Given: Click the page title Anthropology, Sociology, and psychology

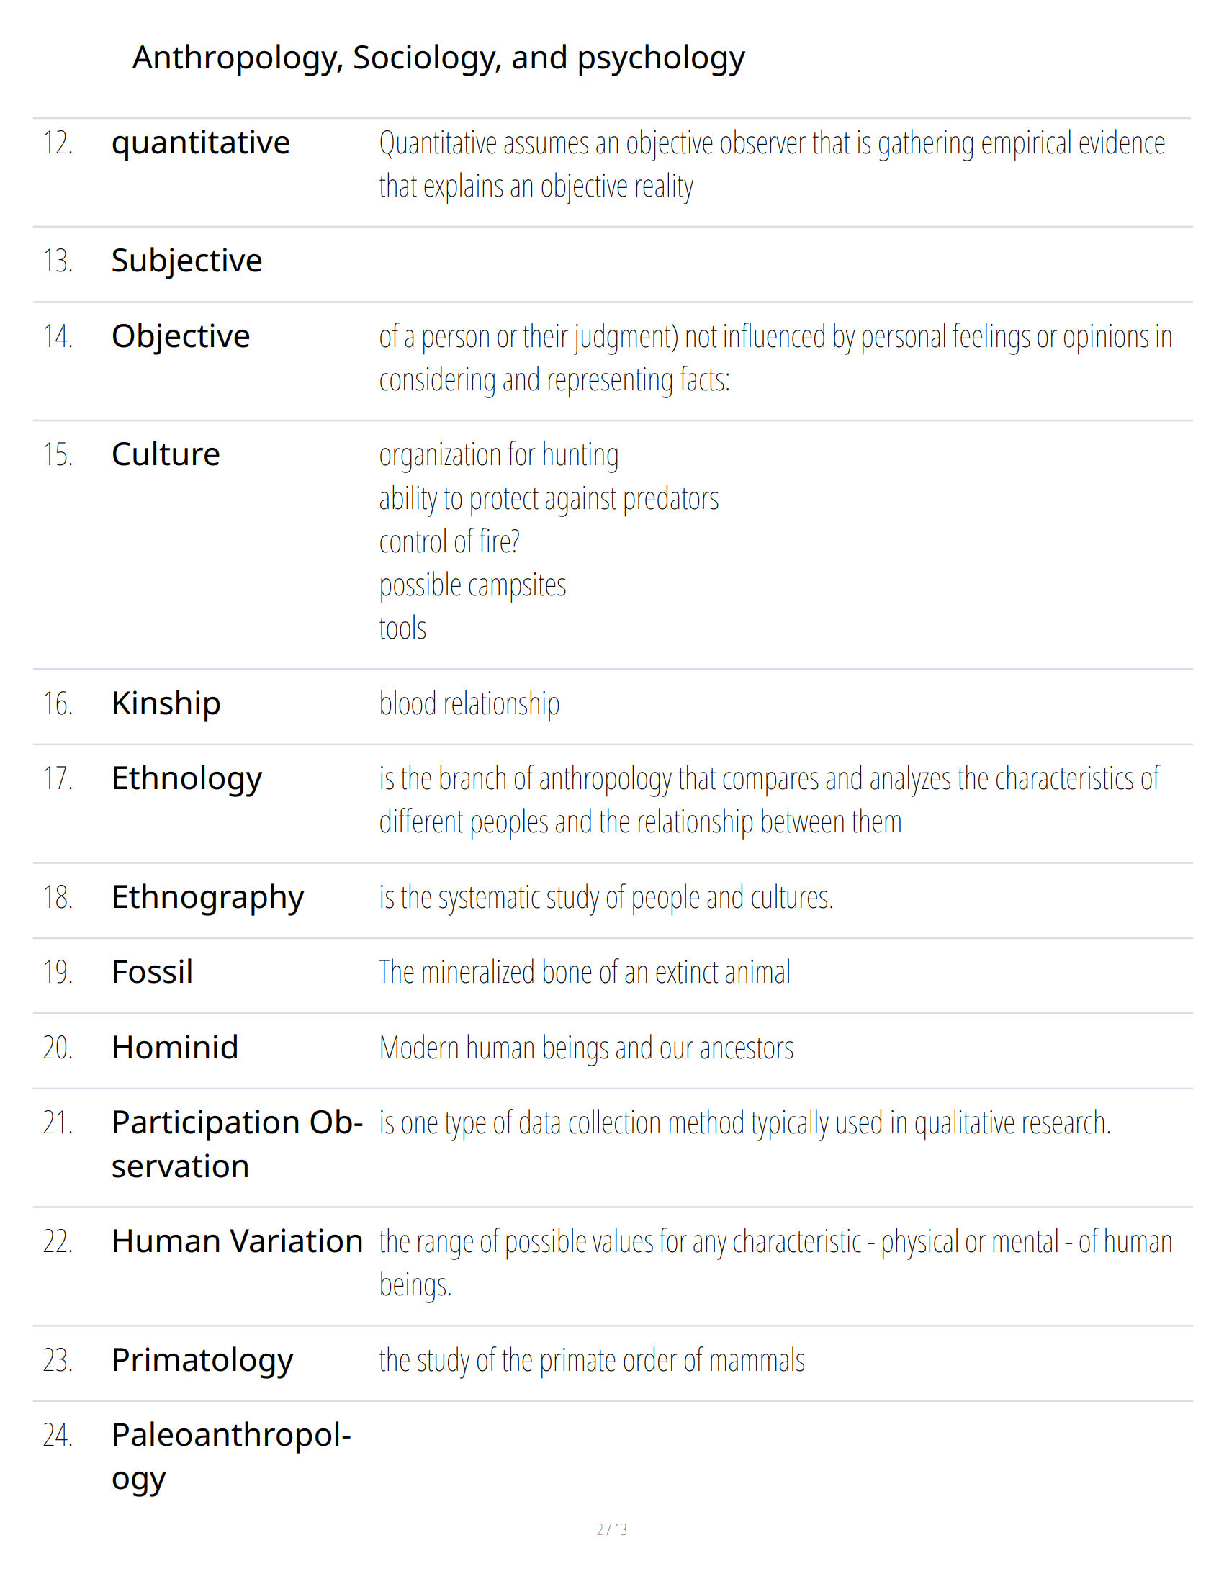Looking at the screenshot, I should 439,58.
